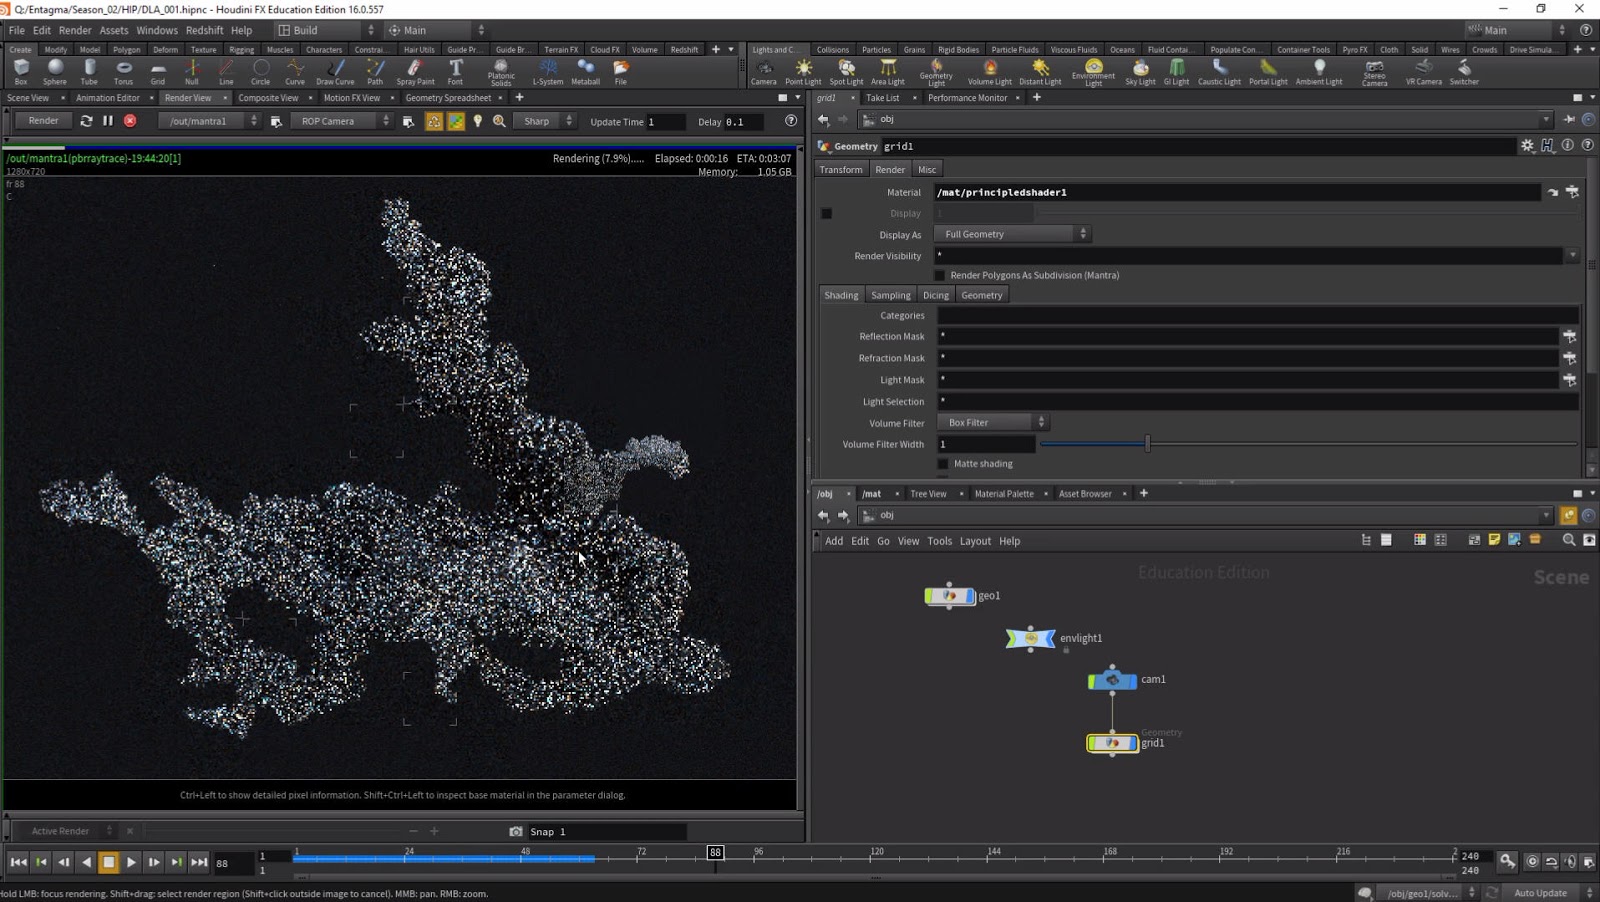Click the File shelf tool
1600x902 pixels.
pos(621,72)
